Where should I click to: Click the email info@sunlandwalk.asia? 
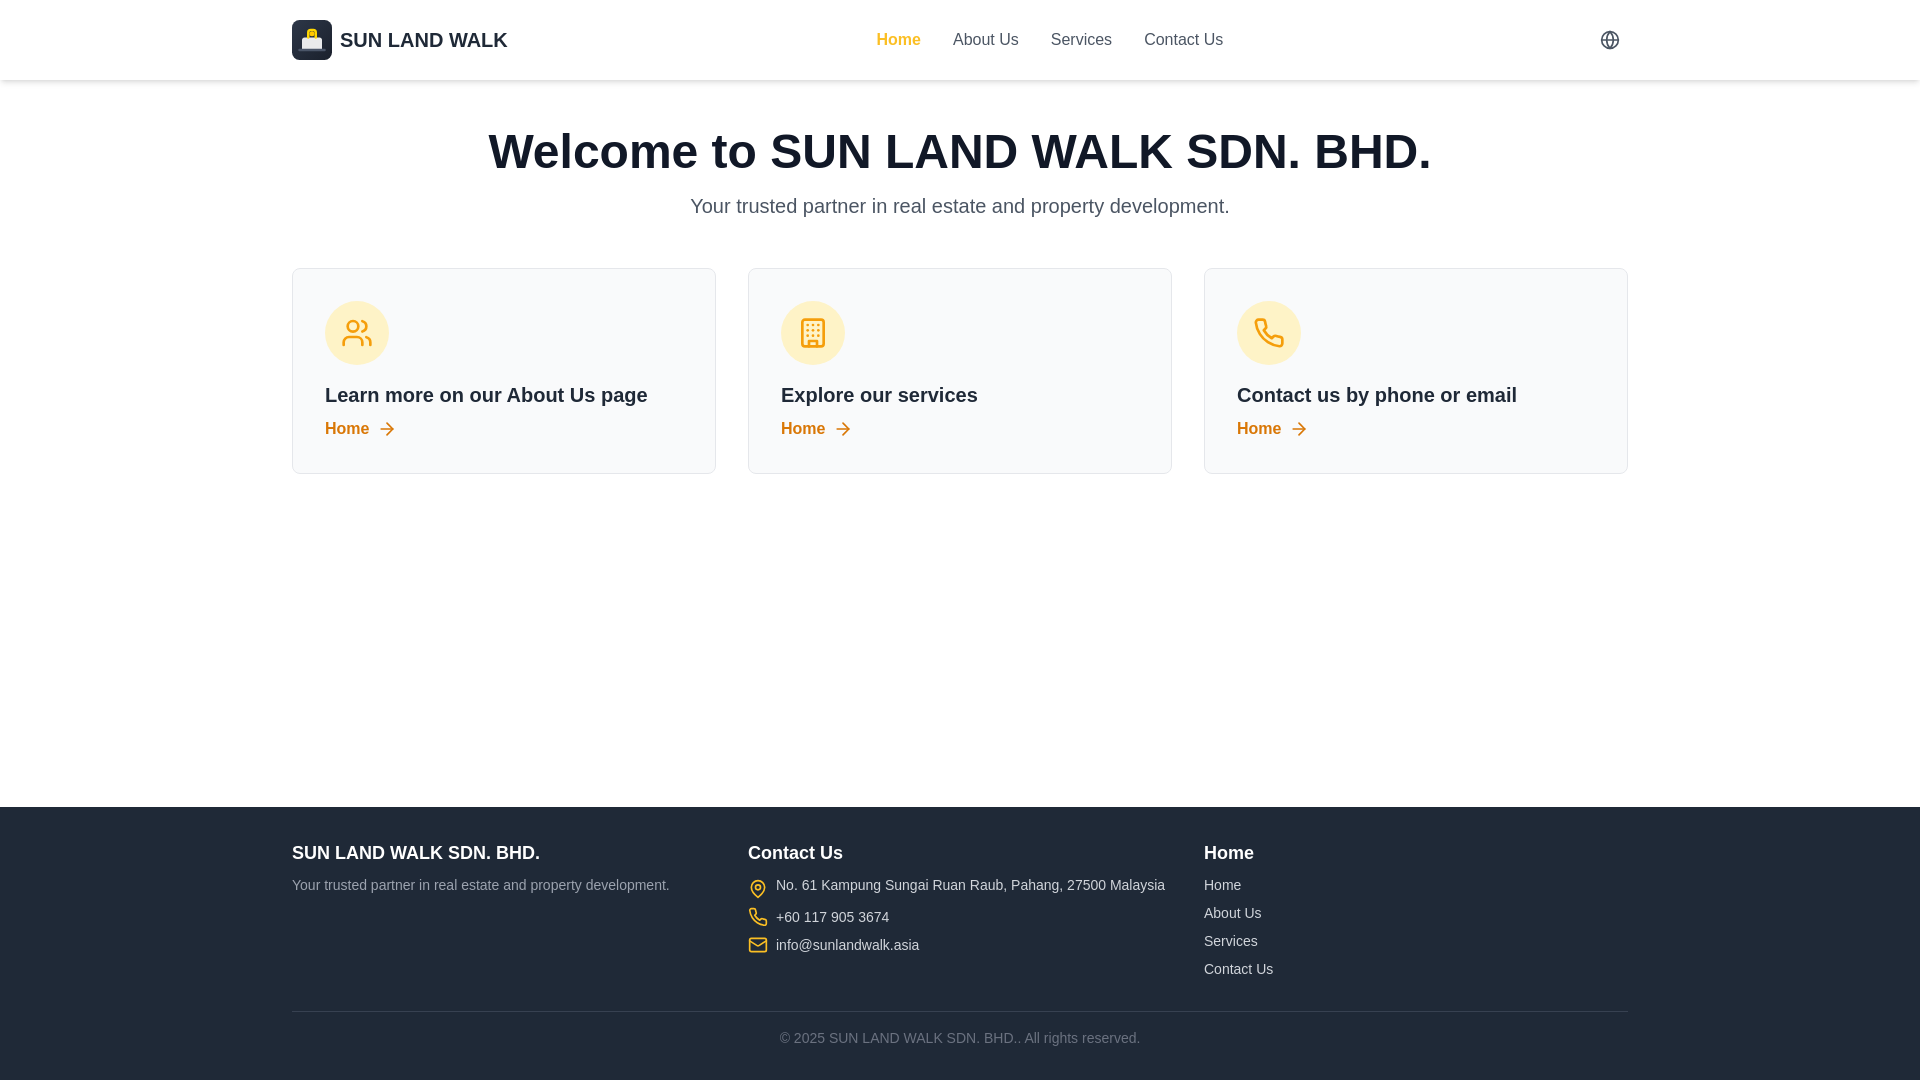[847, 945]
